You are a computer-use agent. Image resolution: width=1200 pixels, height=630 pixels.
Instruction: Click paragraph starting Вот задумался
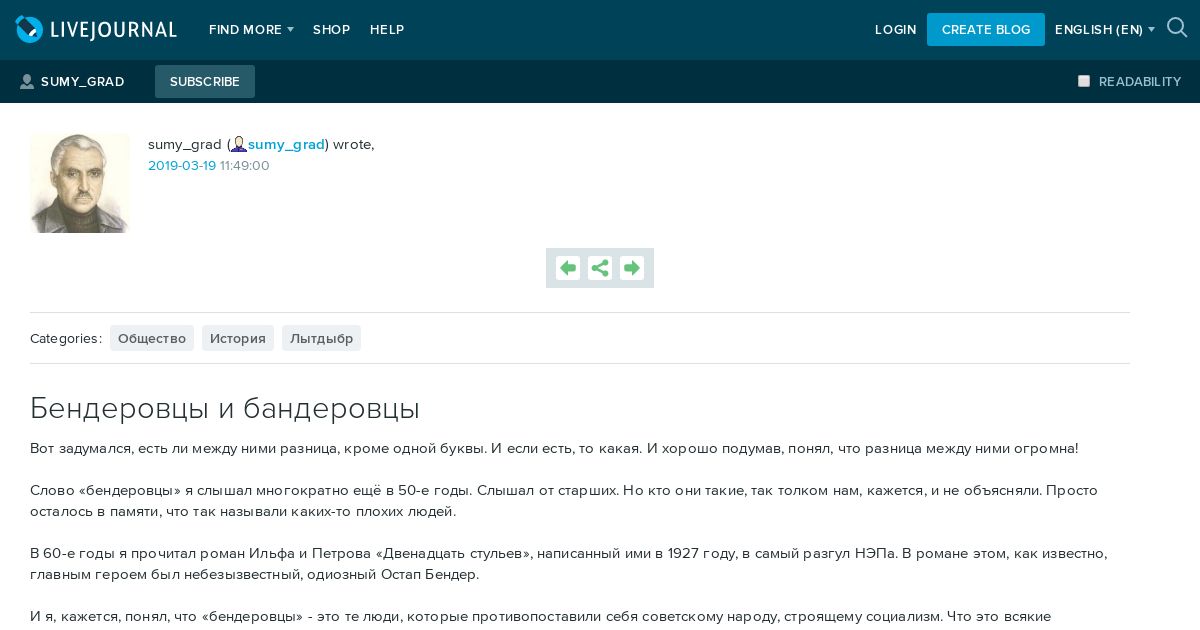pos(554,448)
